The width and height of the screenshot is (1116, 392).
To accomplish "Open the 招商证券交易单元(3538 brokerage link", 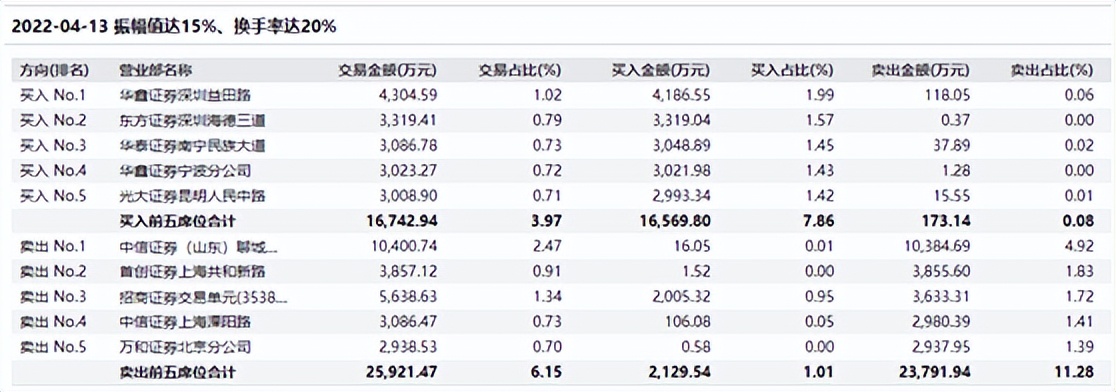I will click(x=204, y=297).
